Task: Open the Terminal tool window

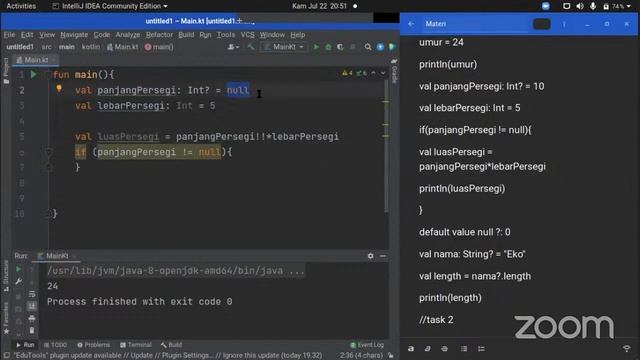Action: pos(136,345)
